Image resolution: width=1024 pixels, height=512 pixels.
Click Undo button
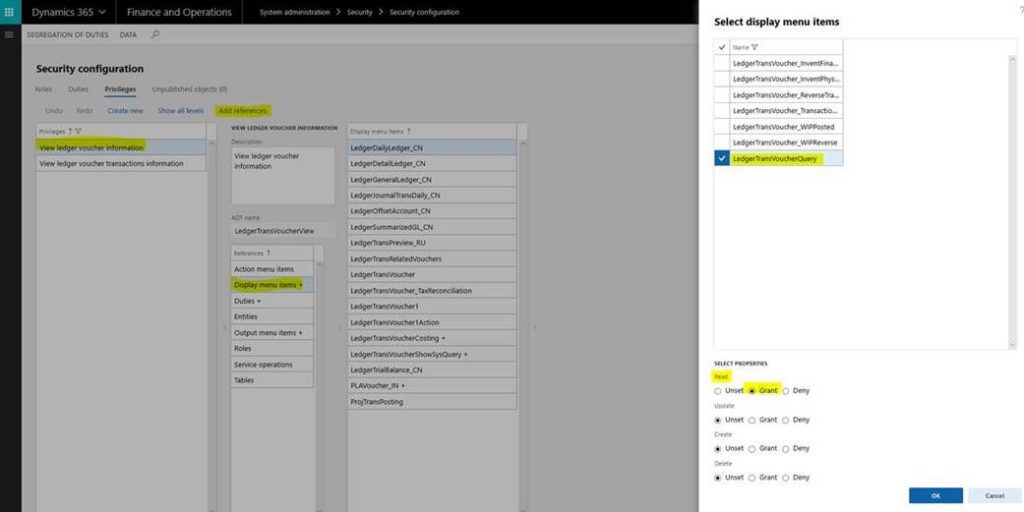click(54, 110)
